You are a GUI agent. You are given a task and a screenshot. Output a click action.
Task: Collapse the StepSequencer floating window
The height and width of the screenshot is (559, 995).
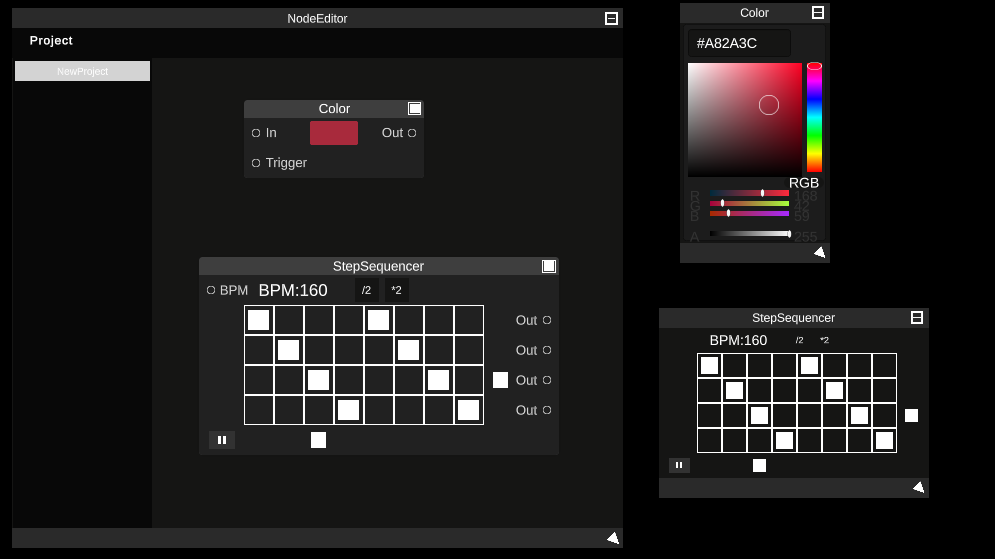[x=917, y=317]
